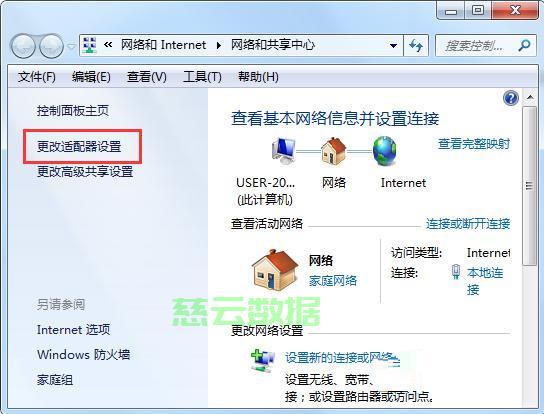Screen dimensions: 544x414
Task: Click the large house icon under active networks
Action: click(275, 270)
